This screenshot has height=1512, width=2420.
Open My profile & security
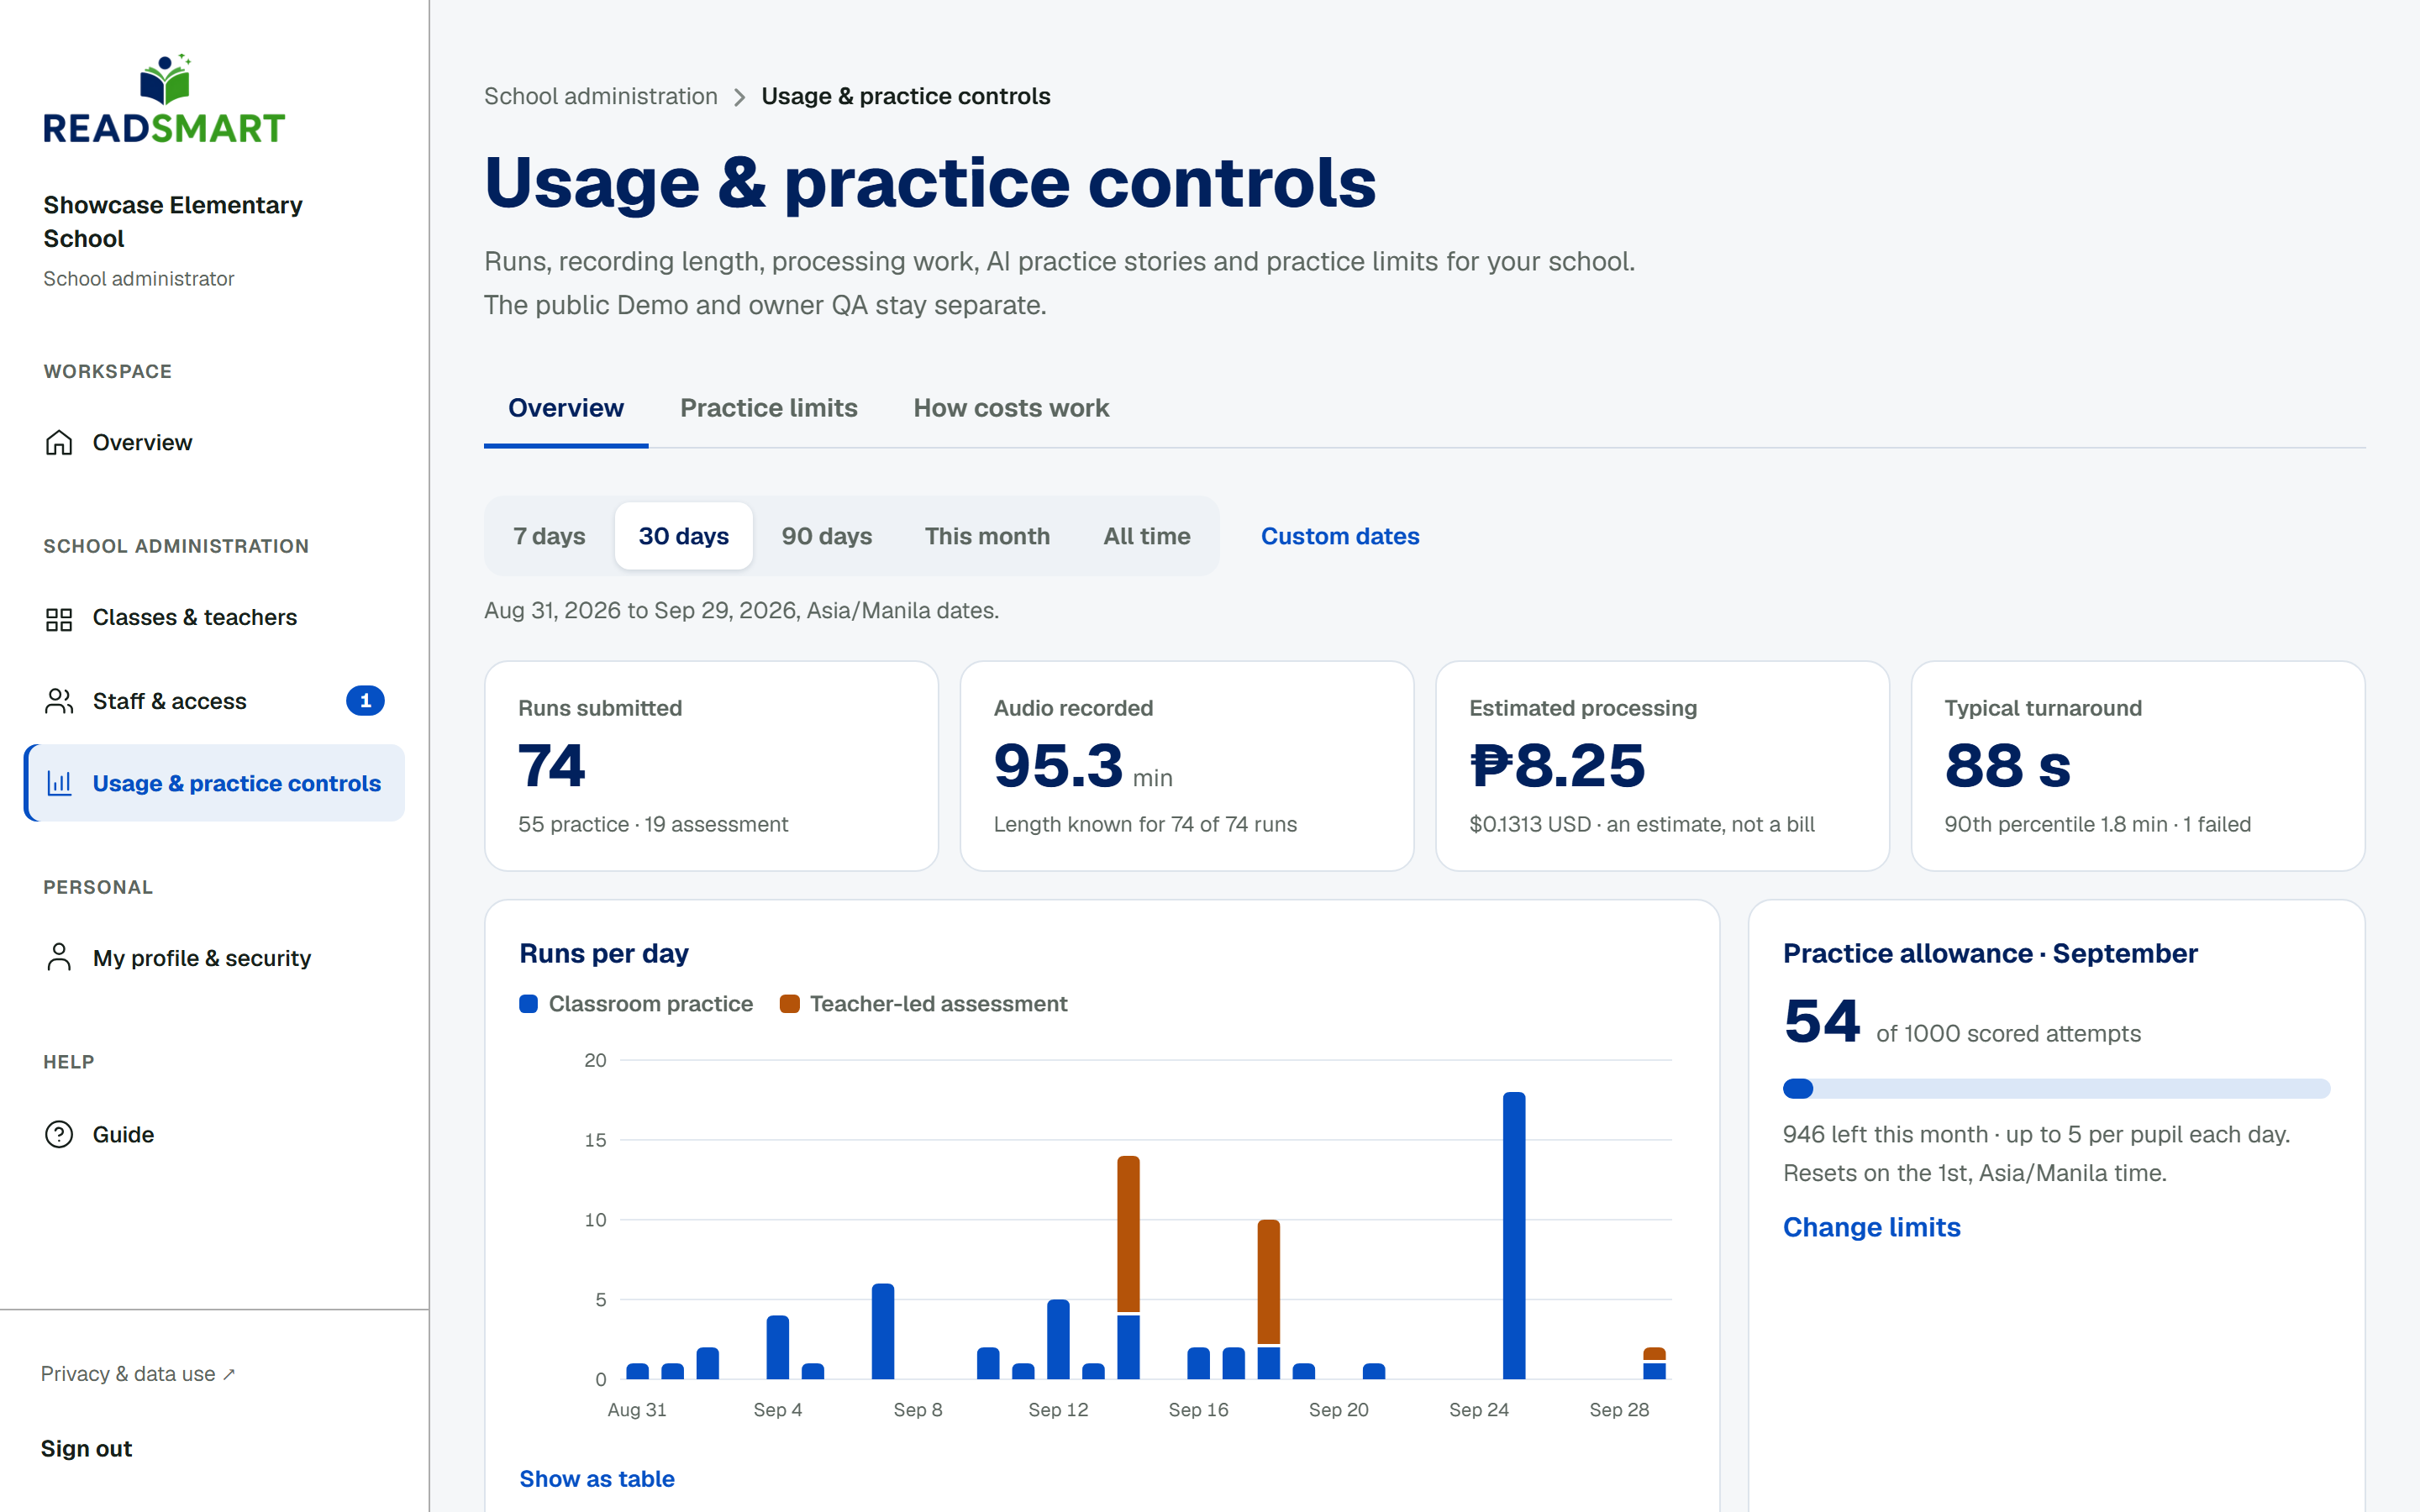click(214, 958)
